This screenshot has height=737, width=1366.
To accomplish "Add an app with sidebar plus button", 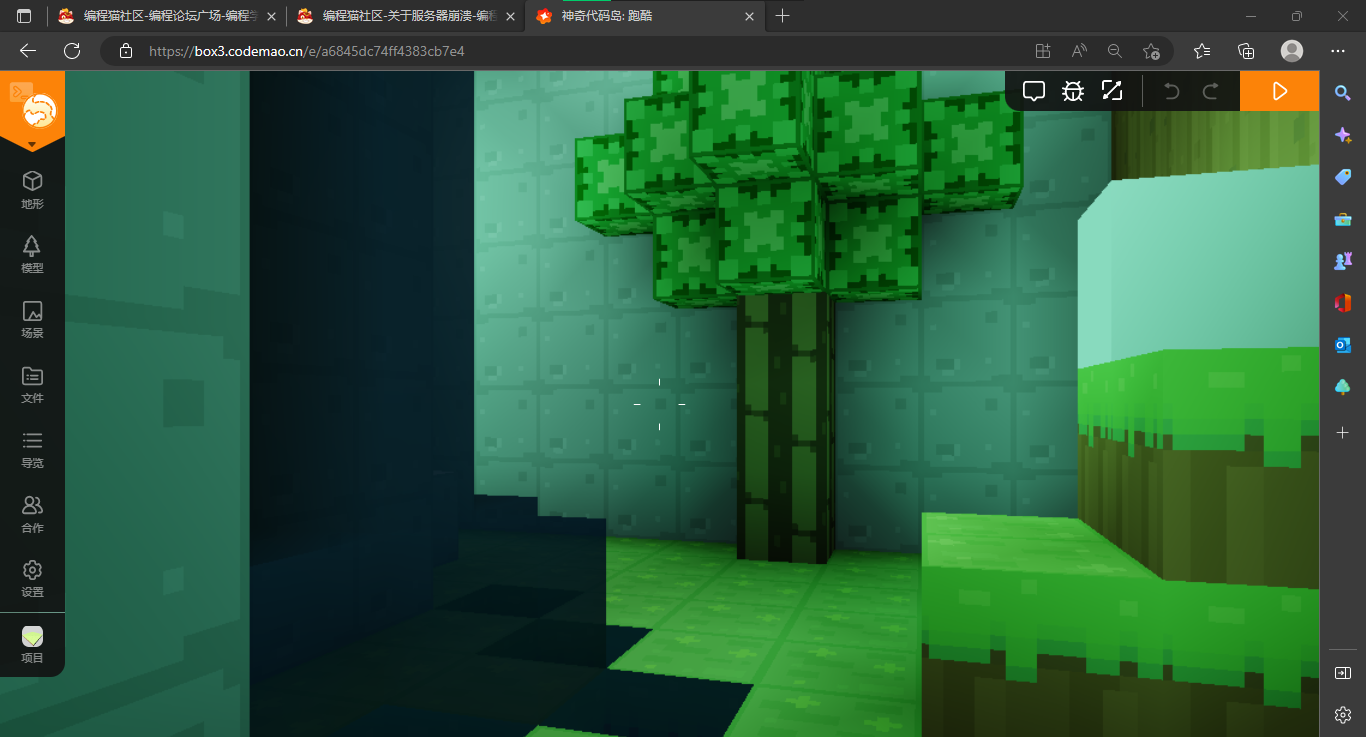I will tap(1343, 432).
